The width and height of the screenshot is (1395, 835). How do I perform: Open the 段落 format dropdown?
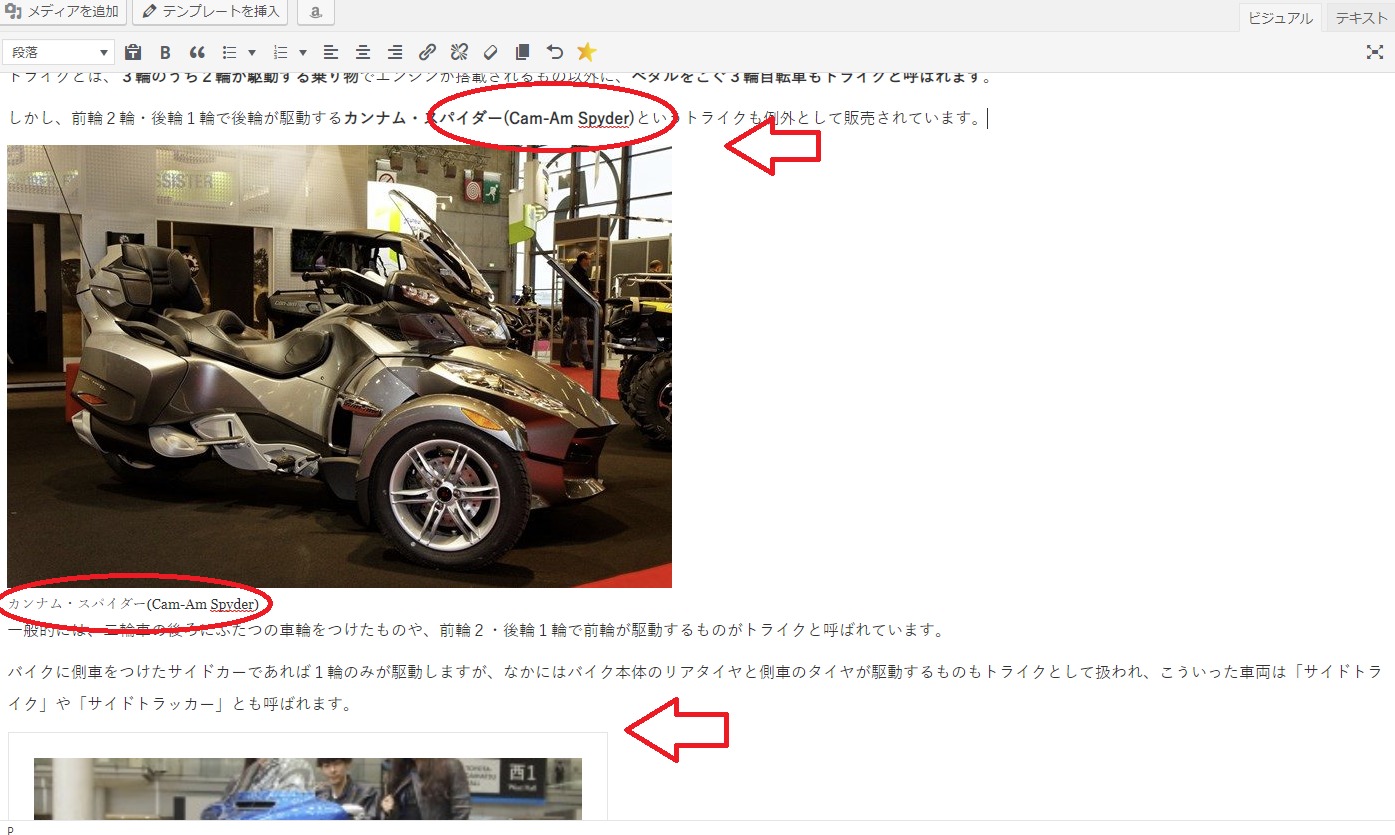click(60, 52)
